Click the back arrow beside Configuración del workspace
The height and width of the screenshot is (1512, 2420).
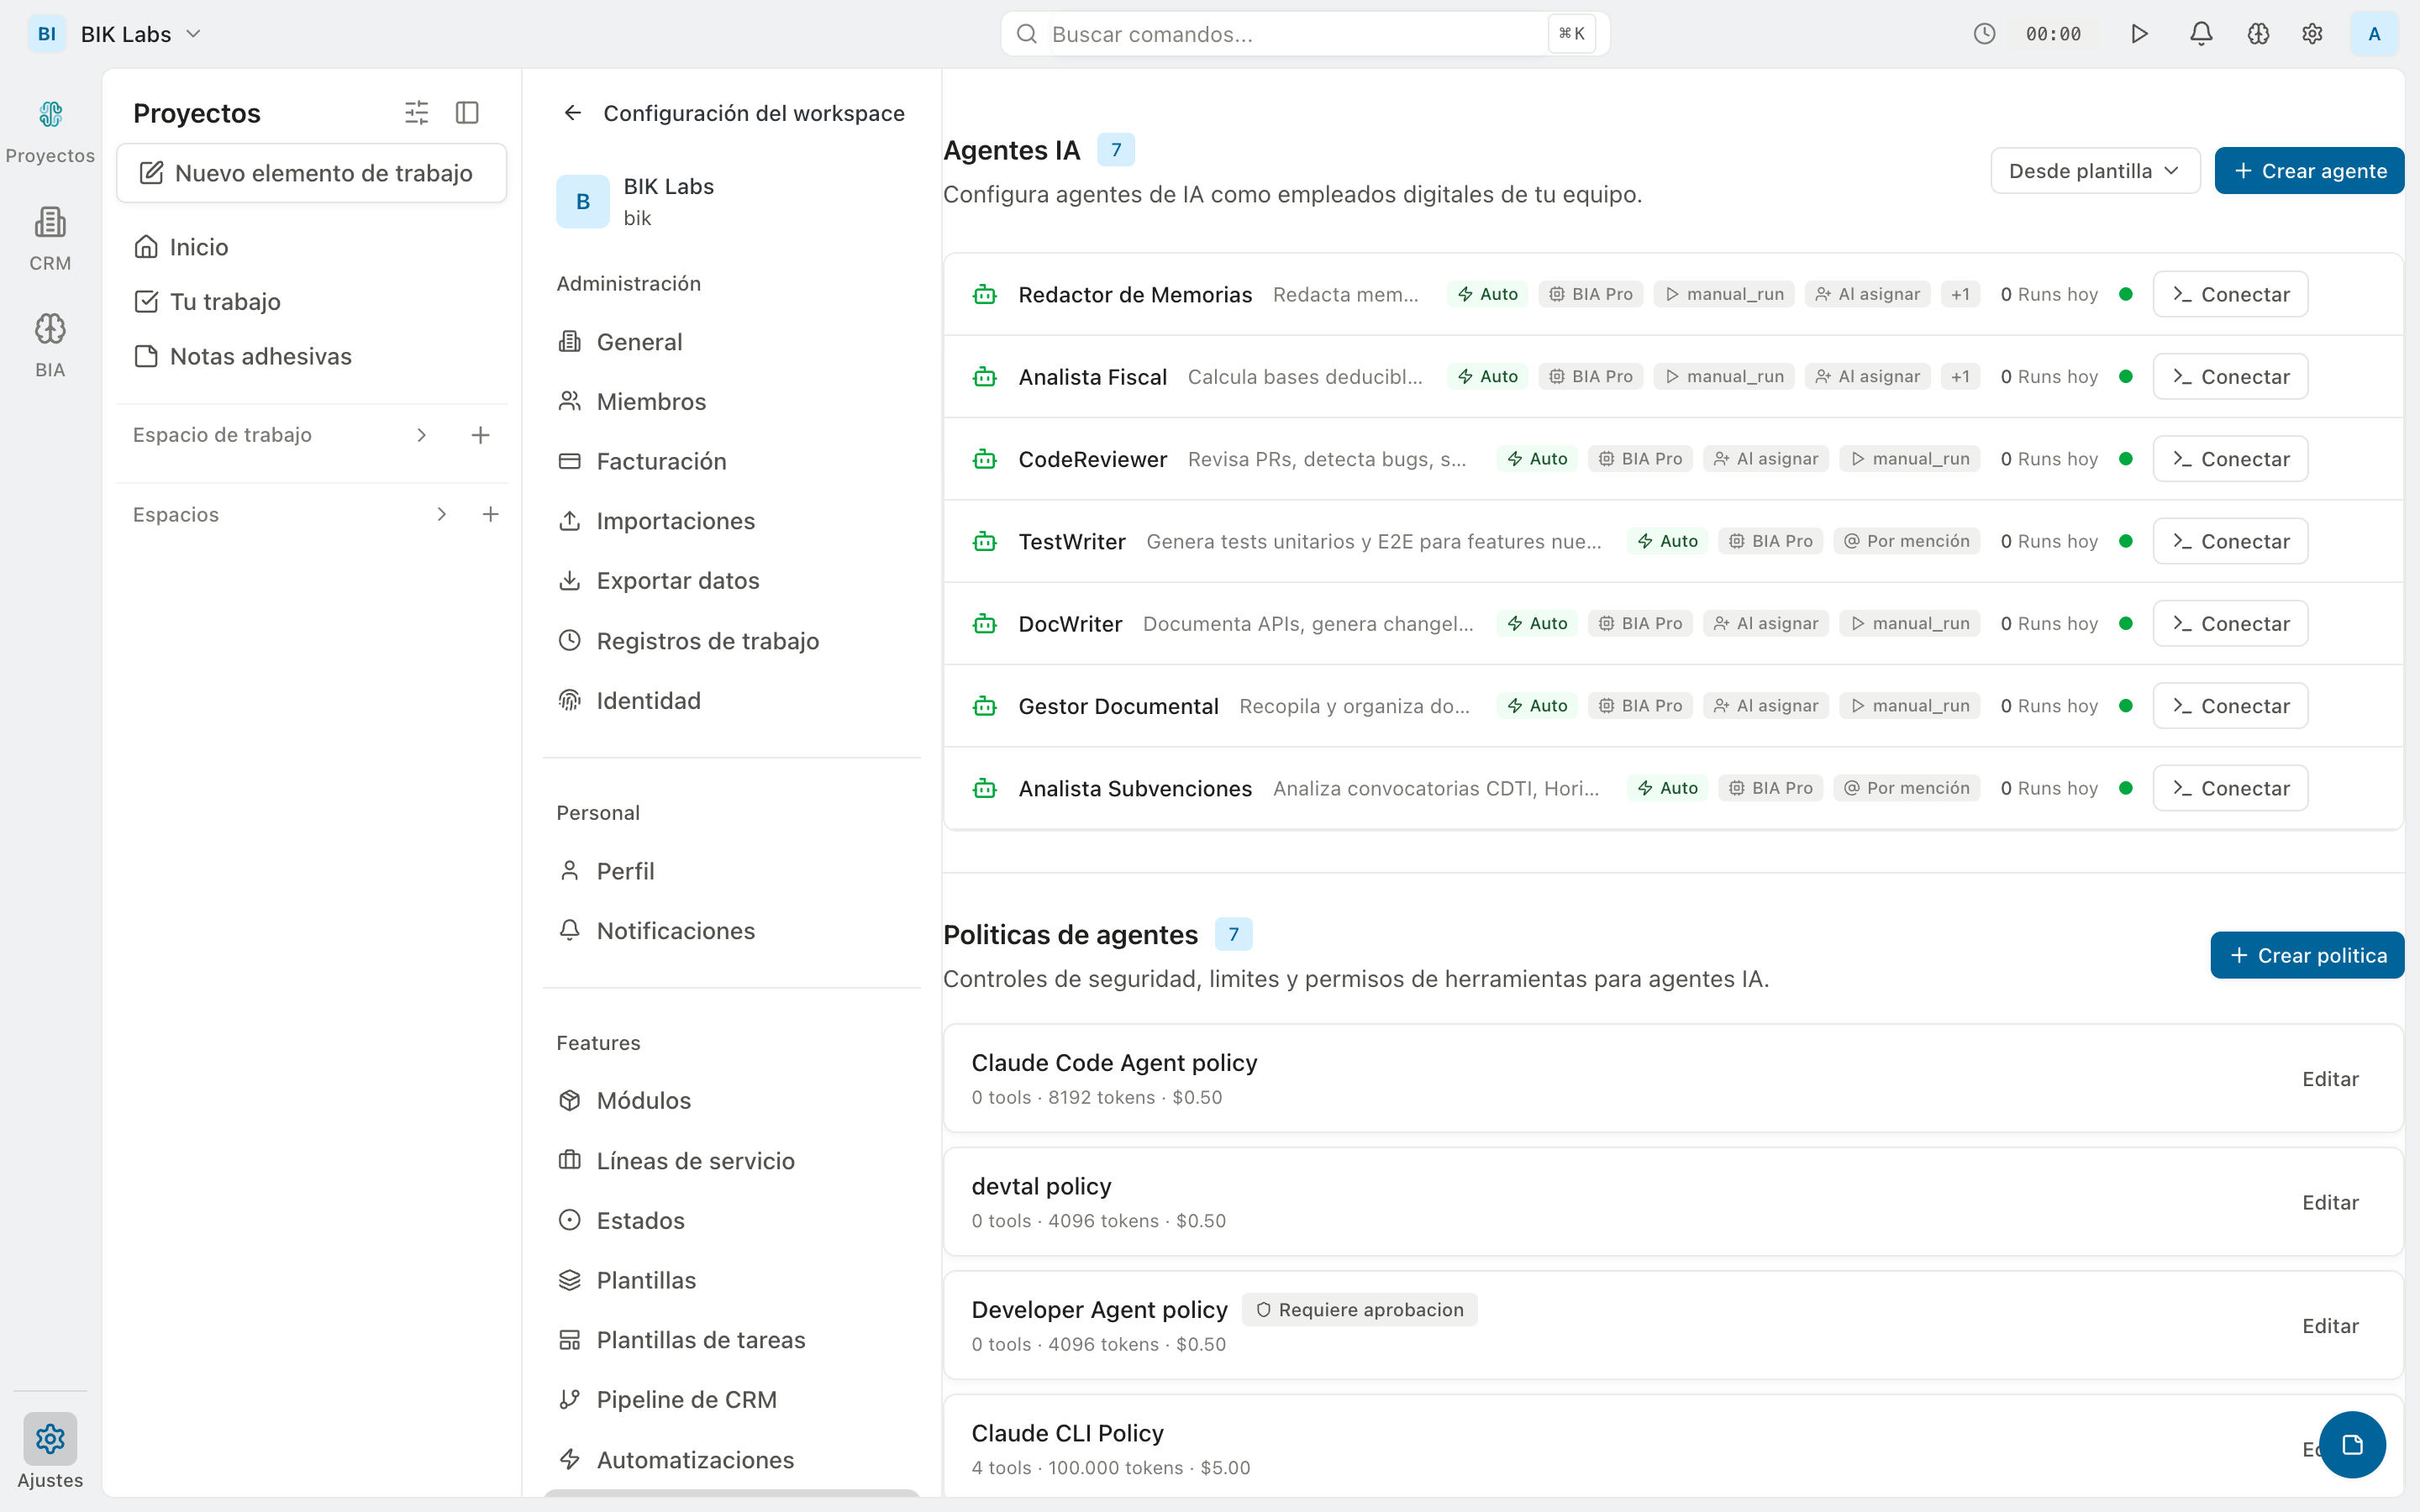(573, 112)
